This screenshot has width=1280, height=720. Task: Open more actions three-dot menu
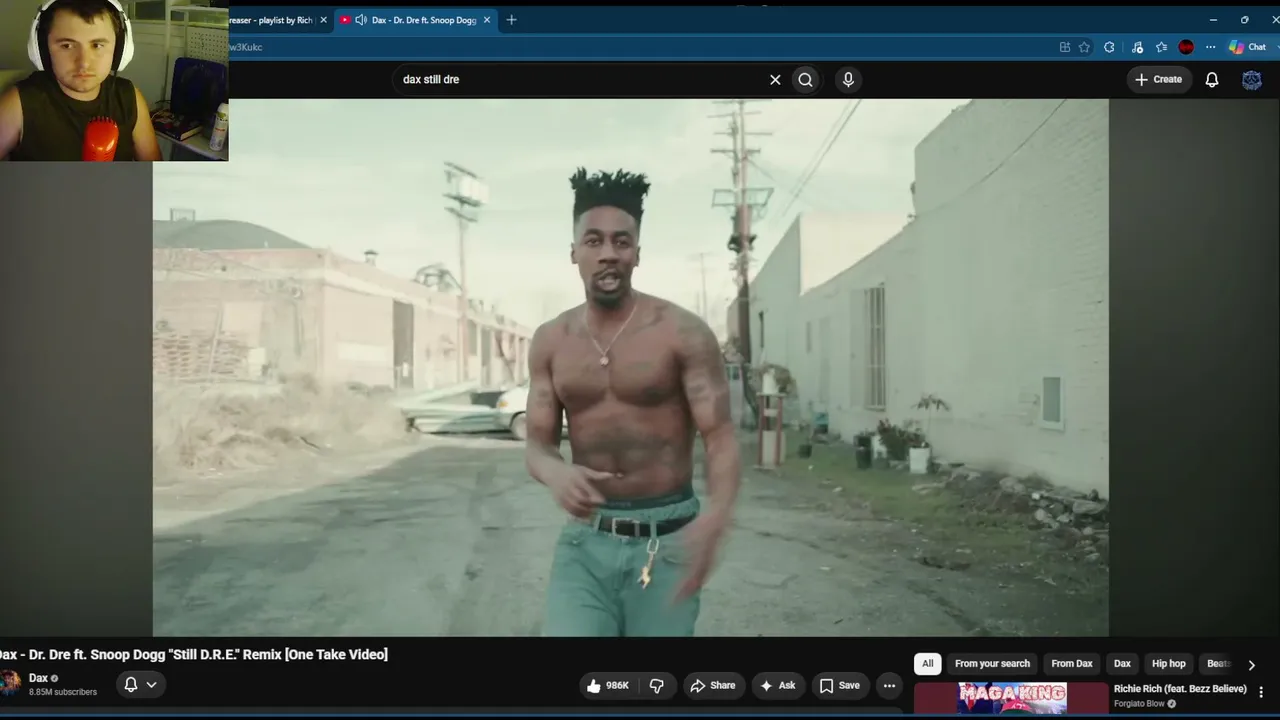click(889, 685)
